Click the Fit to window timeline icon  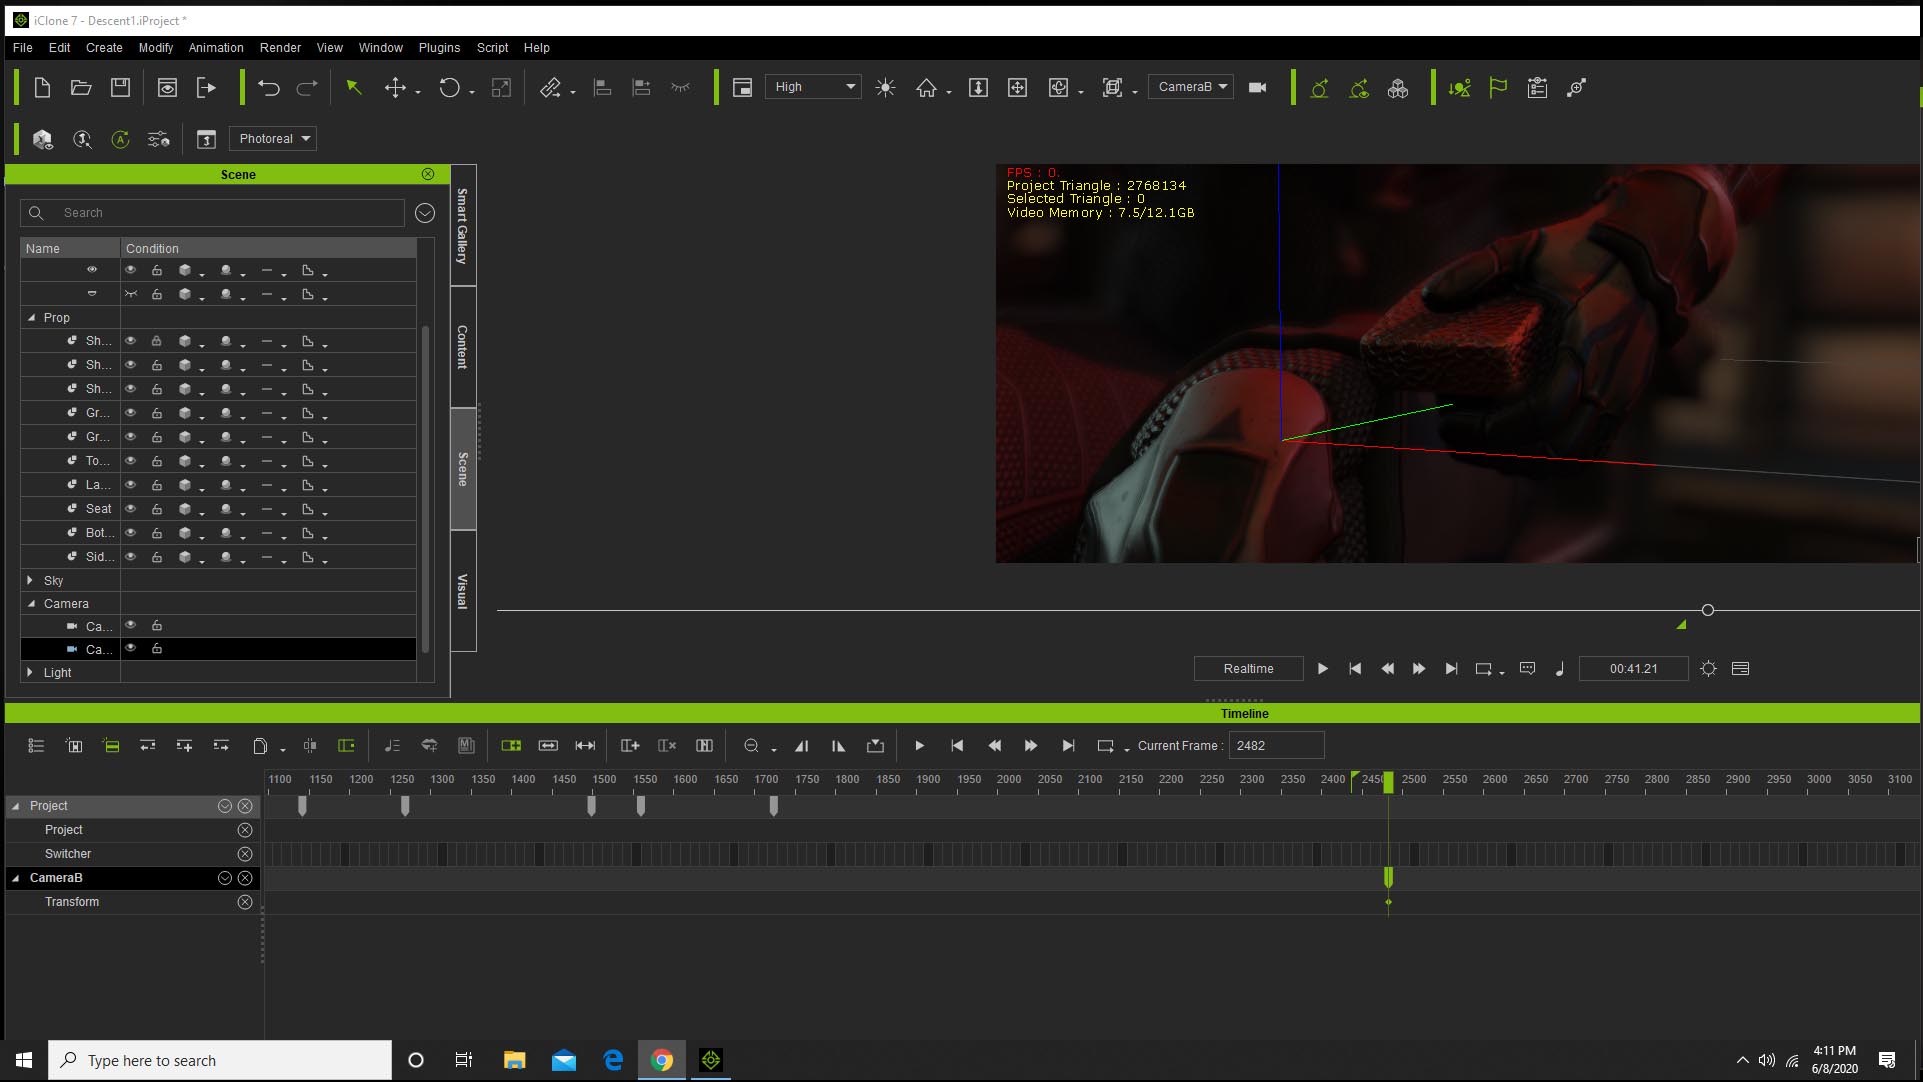(585, 746)
